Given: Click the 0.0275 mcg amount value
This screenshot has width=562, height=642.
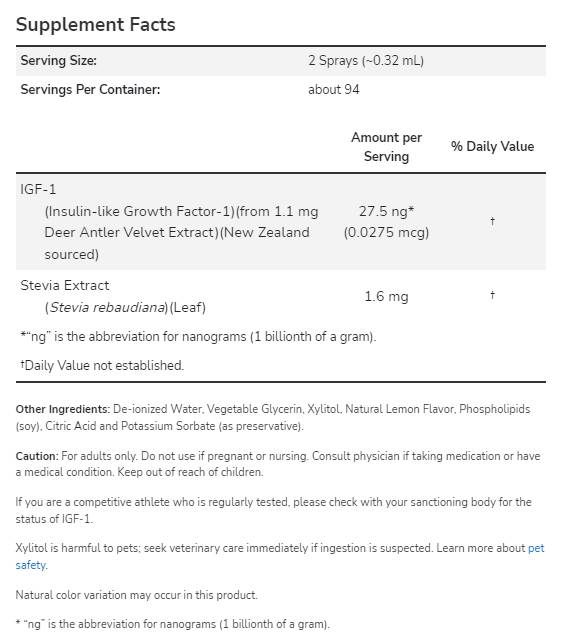Looking at the screenshot, I should pos(386,233).
